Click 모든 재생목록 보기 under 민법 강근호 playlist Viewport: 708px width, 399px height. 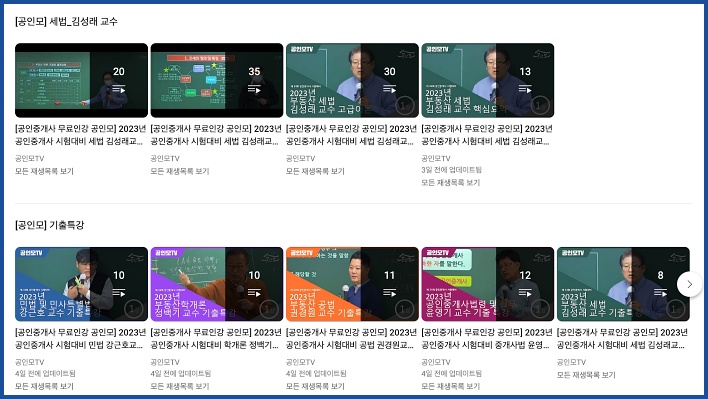pyautogui.click(x=44, y=386)
